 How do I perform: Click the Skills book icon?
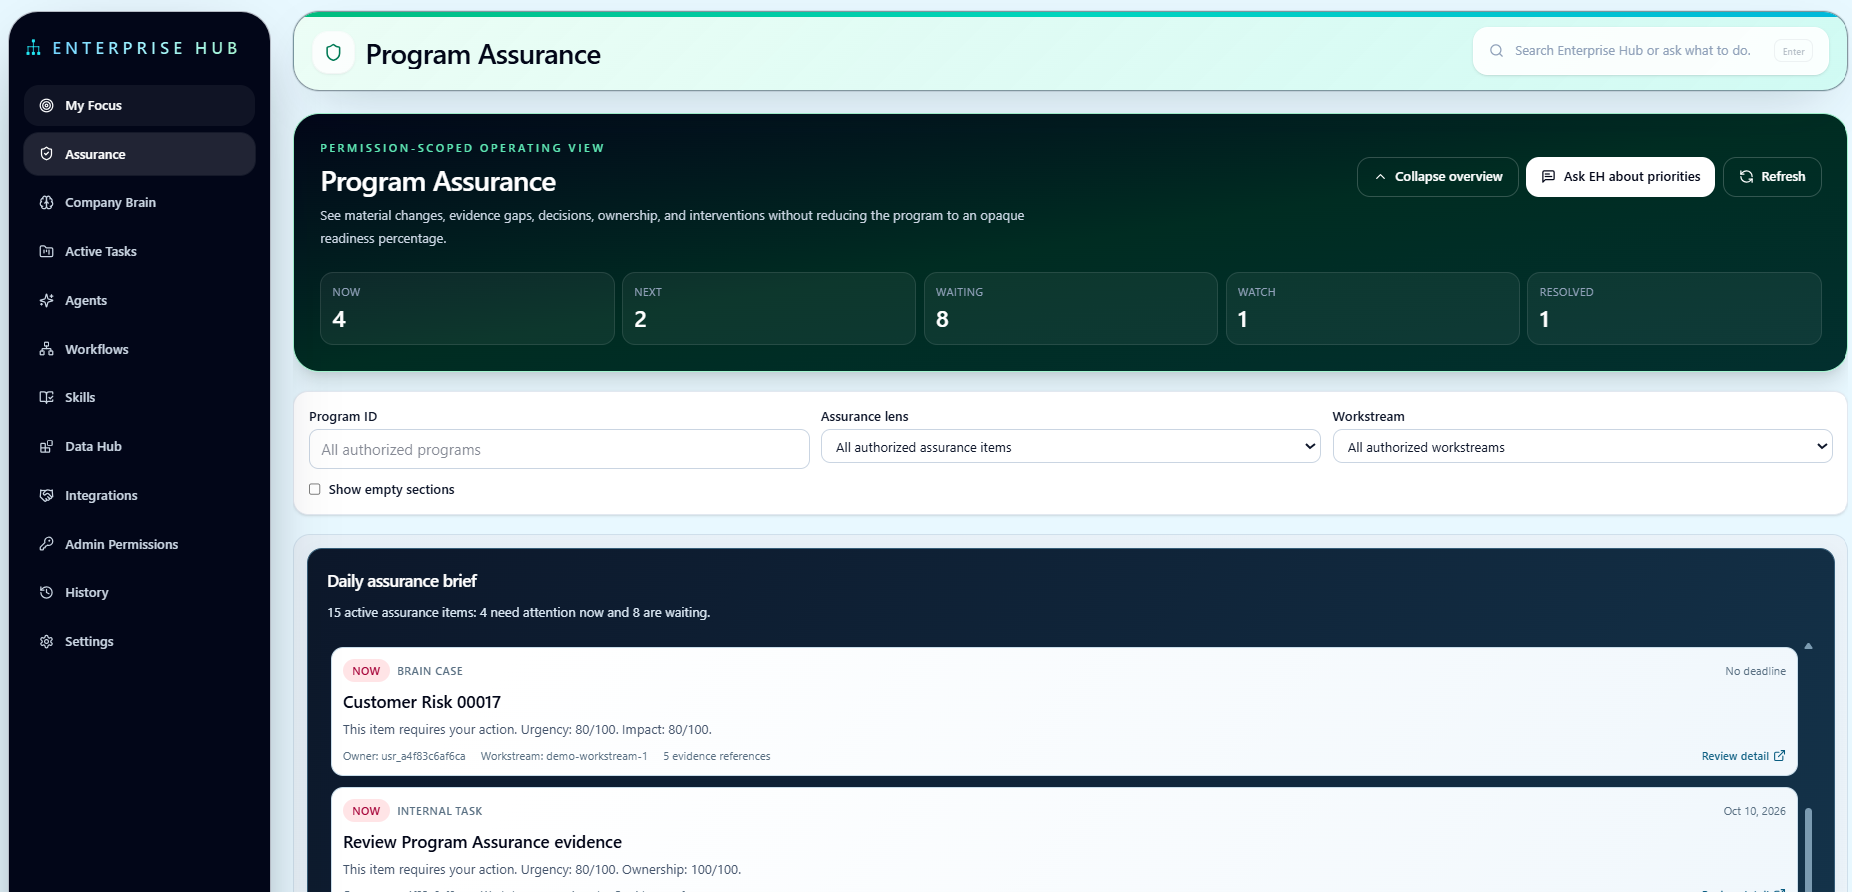[46, 397]
